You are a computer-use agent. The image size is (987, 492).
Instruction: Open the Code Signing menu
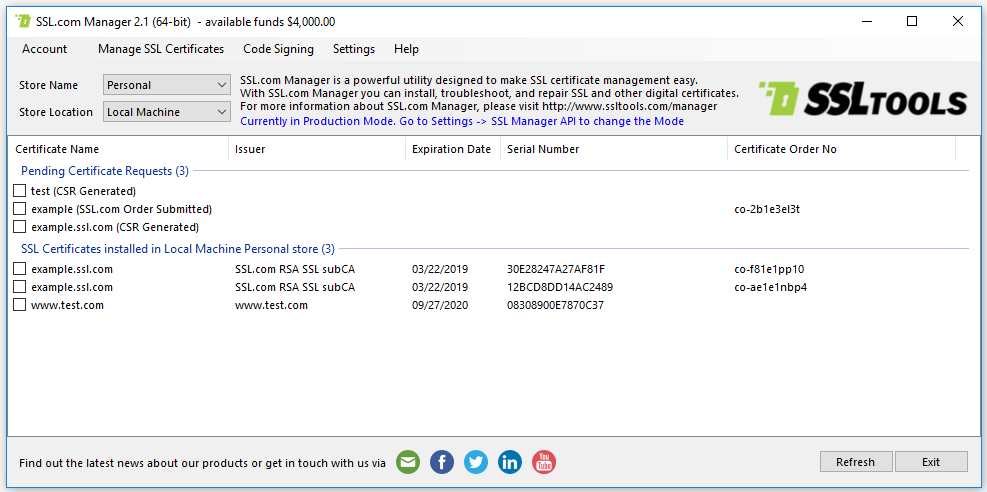pyautogui.click(x=278, y=49)
